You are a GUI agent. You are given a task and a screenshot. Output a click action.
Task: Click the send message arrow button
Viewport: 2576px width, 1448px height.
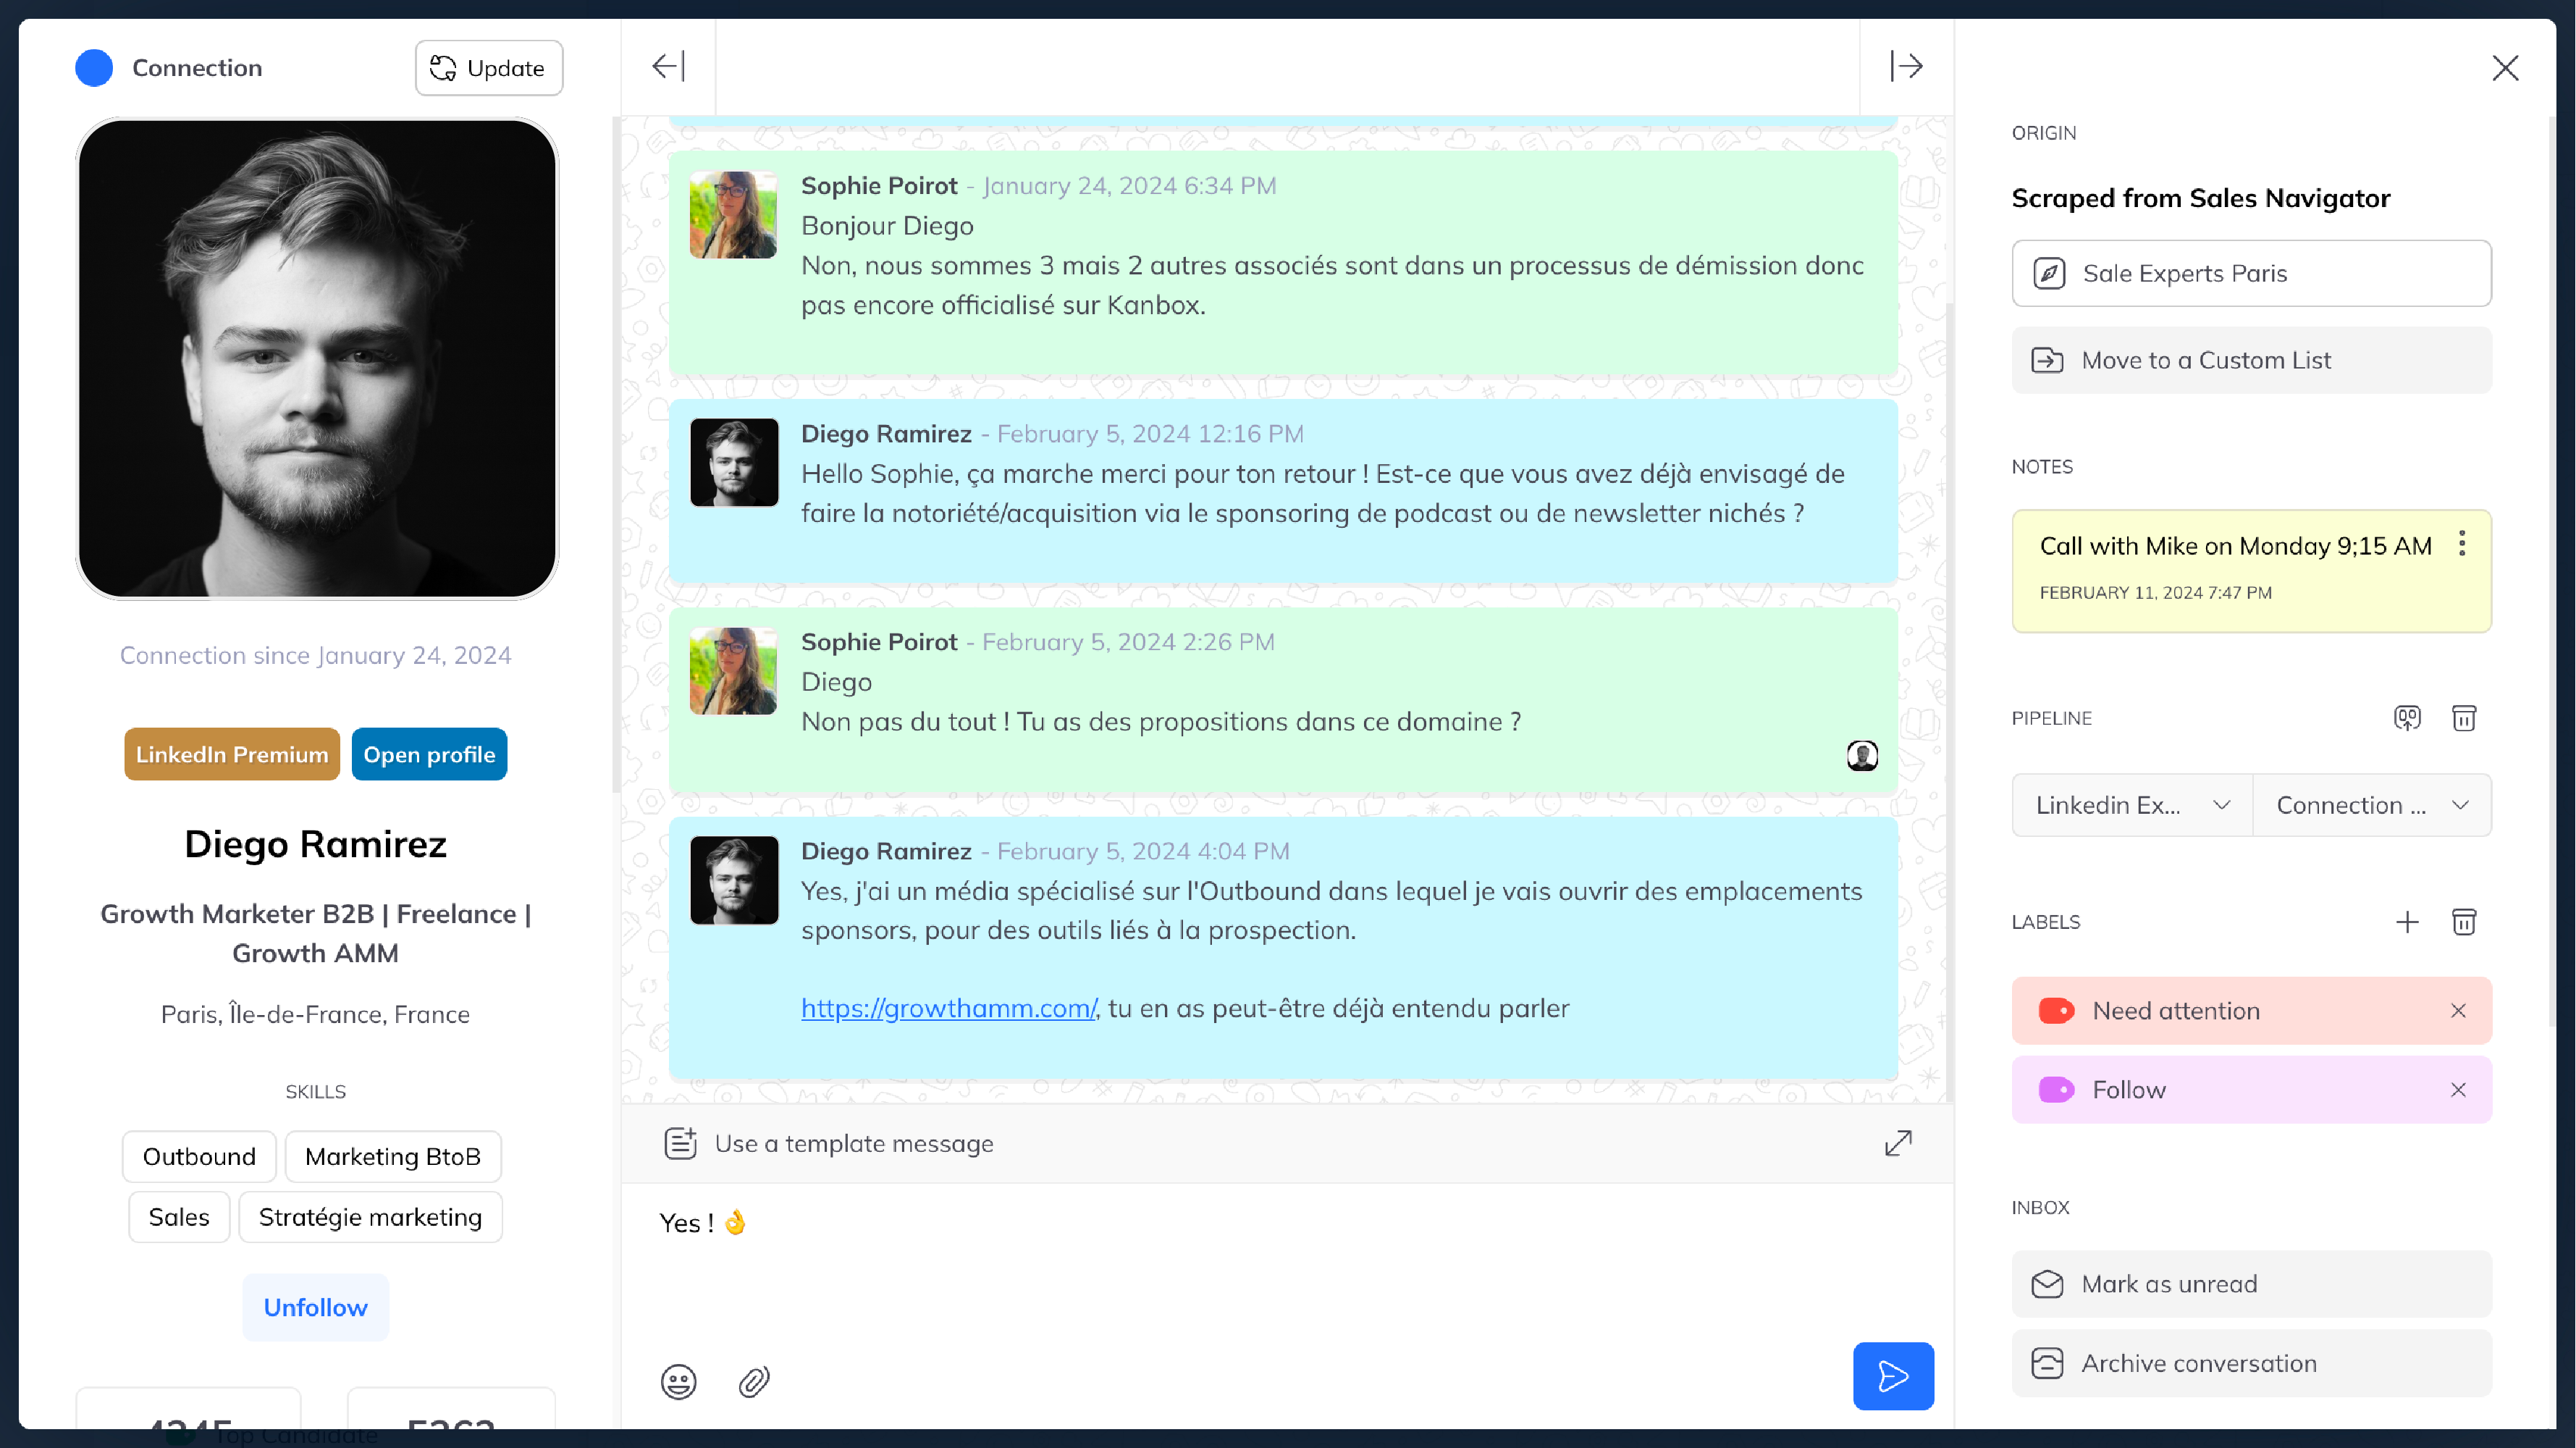pyautogui.click(x=1892, y=1376)
